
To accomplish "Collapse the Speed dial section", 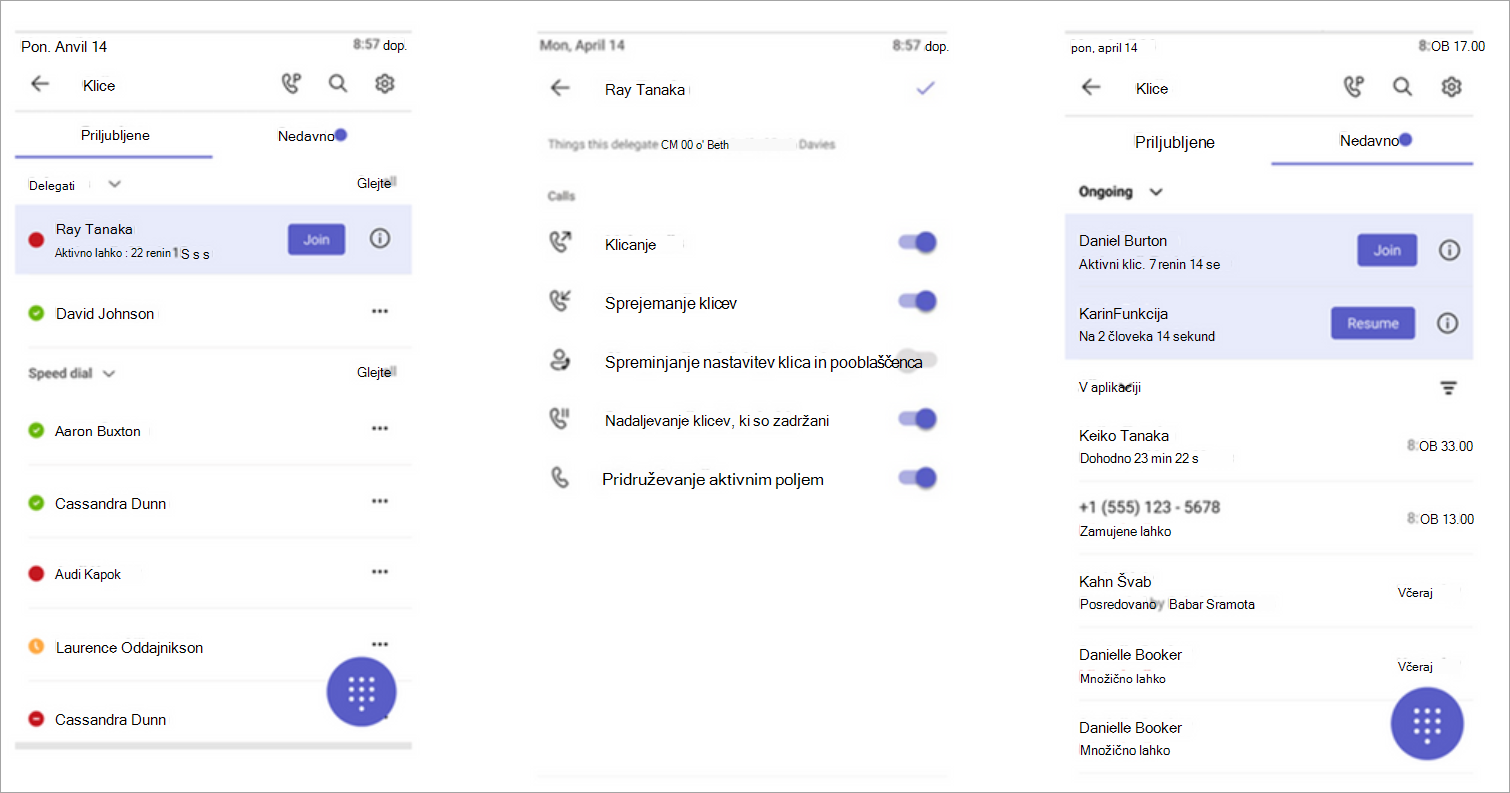I will [109, 373].
